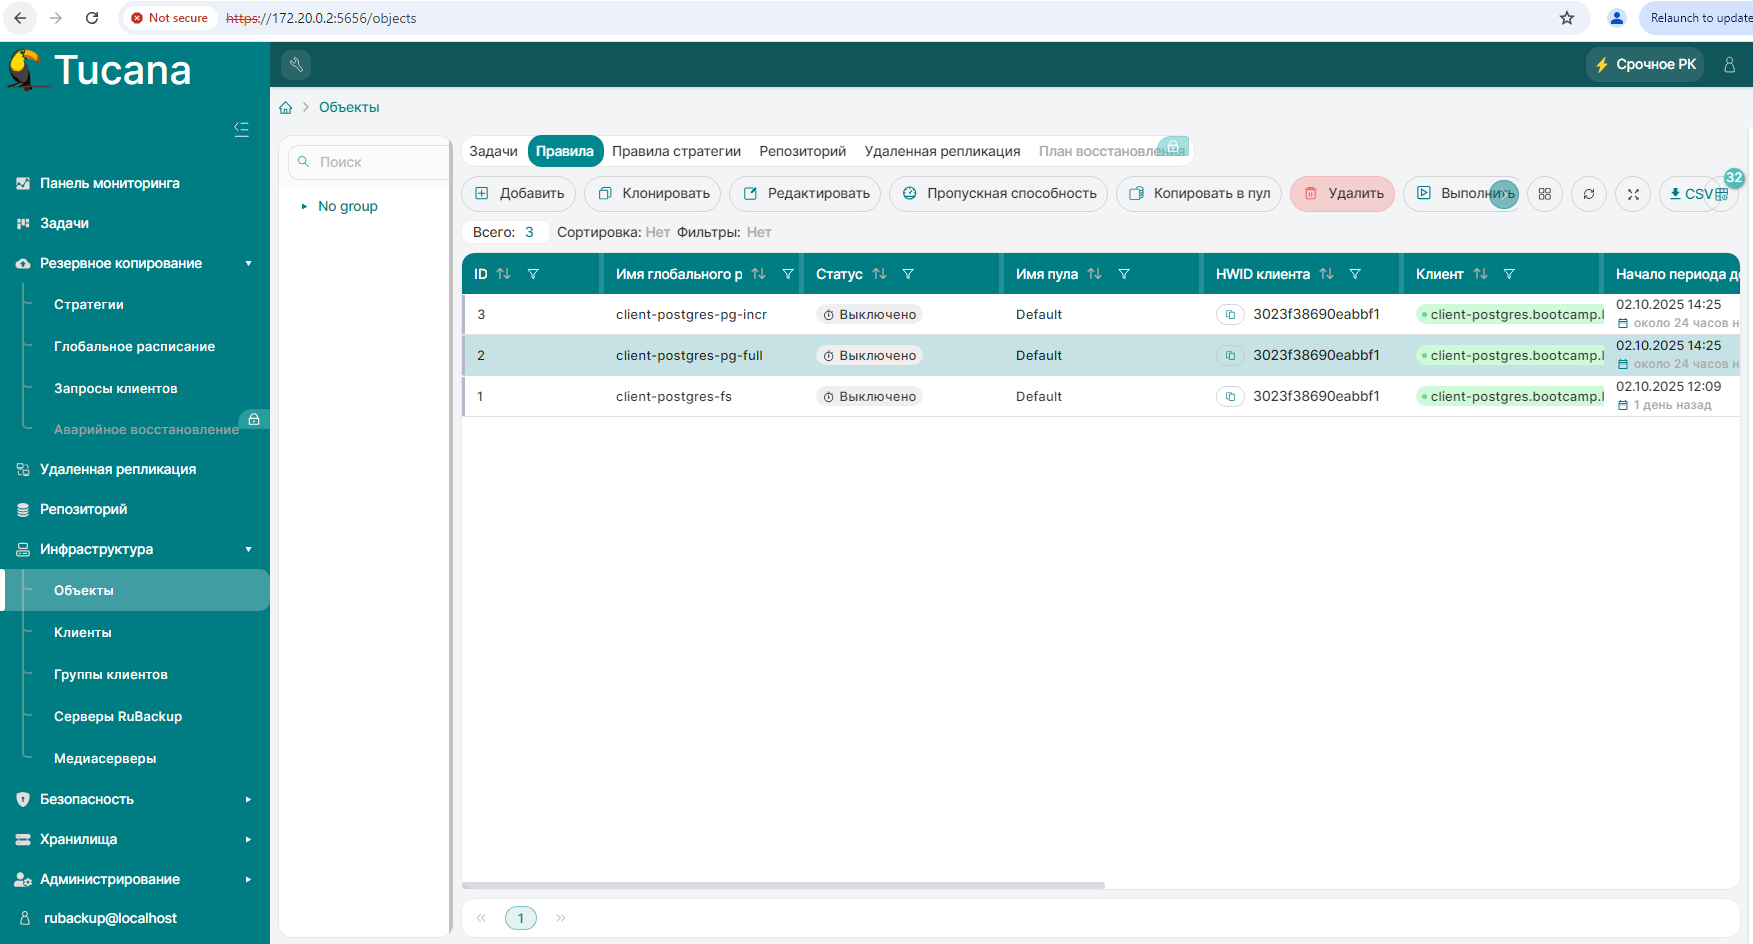The image size is (1753, 944).
Task: Open filter for the Статус column
Action: [x=908, y=274]
